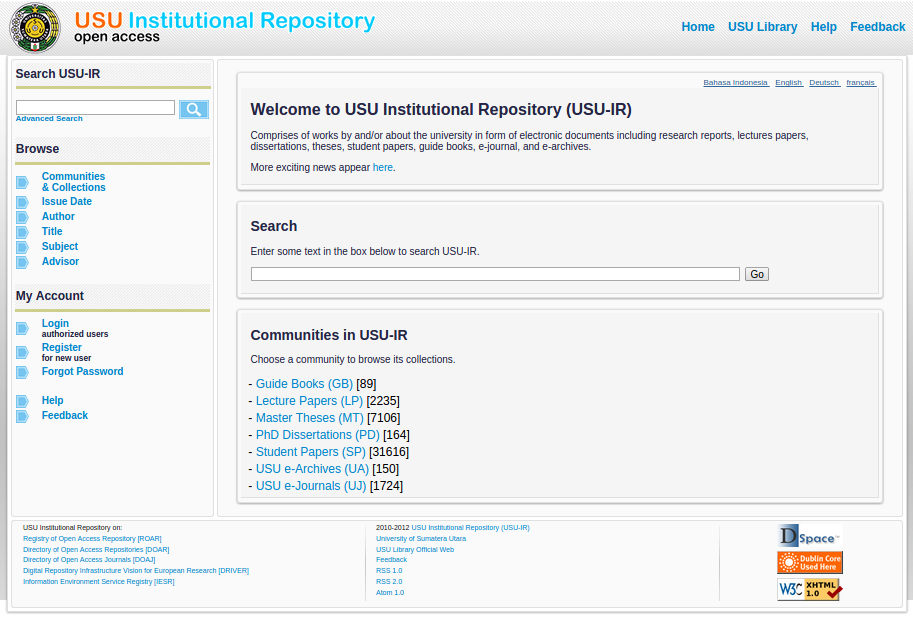
Task: Open the Atom 1.0 feed link
Action: 390,593
